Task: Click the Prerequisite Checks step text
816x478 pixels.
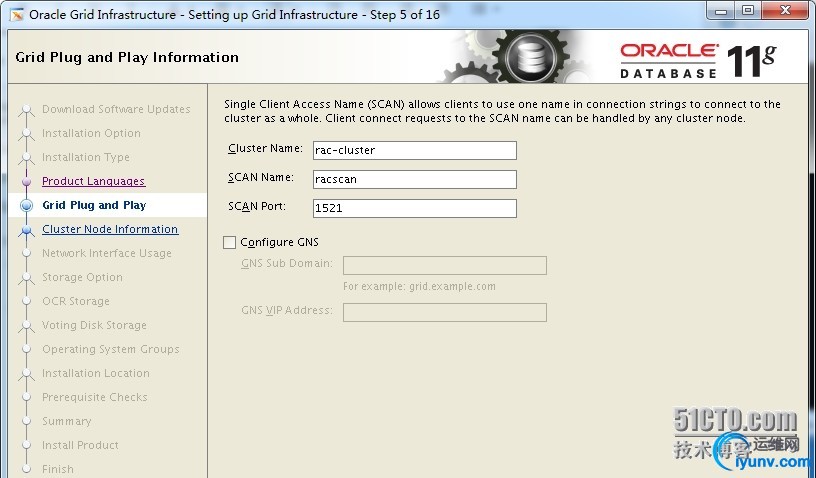Action: pos(95,397)
